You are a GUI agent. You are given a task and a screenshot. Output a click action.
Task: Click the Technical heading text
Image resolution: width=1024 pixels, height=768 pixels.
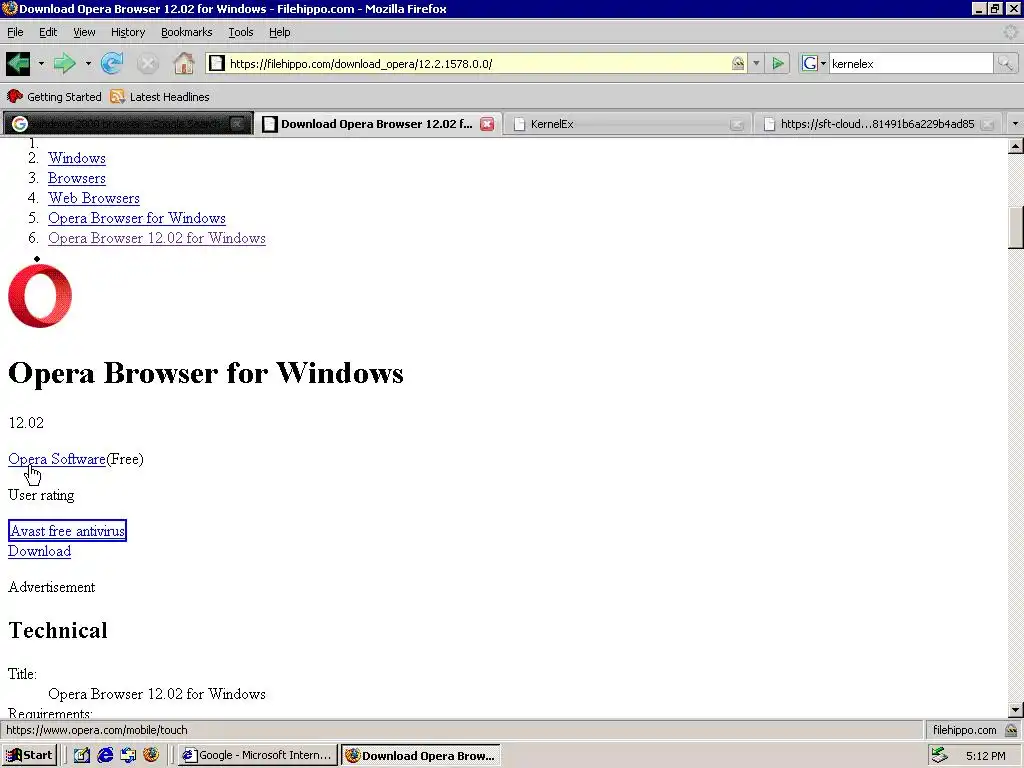pos(58,630)
